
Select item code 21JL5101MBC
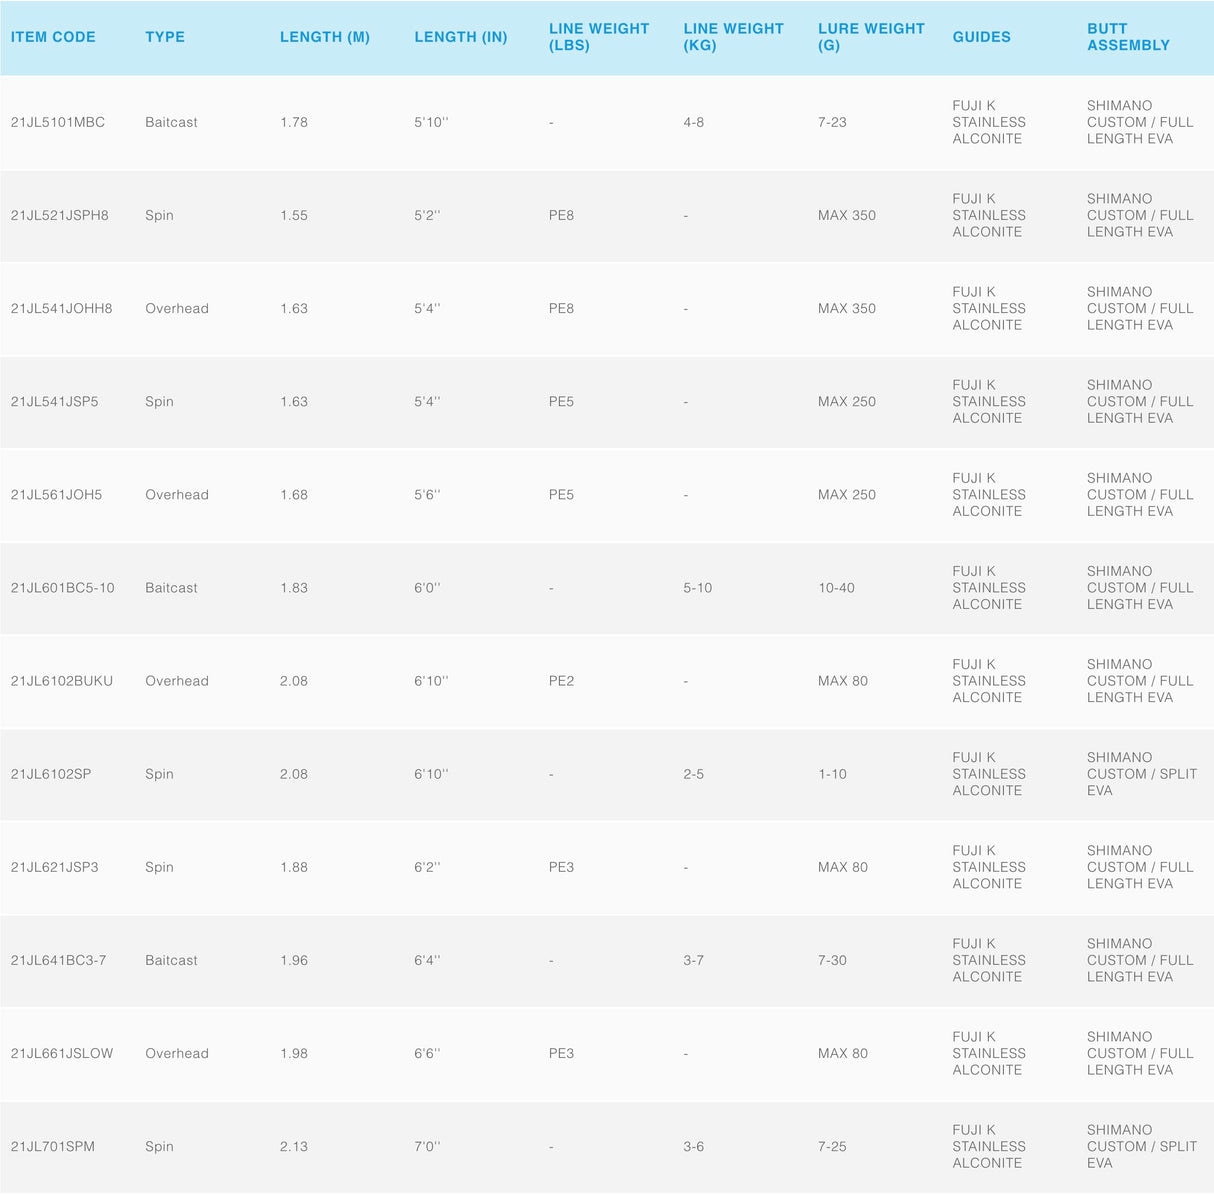[x=58, y=122]
